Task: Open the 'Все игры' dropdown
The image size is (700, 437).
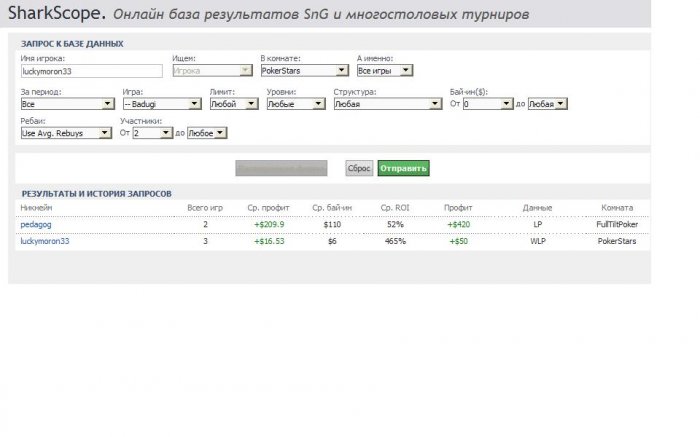Action: (x=385, y=71)
